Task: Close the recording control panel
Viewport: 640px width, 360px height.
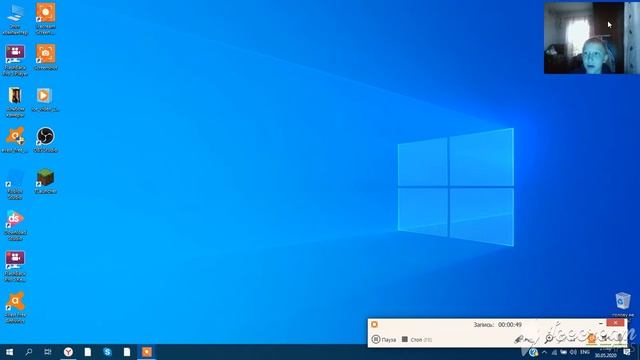Action: [616, 323]
